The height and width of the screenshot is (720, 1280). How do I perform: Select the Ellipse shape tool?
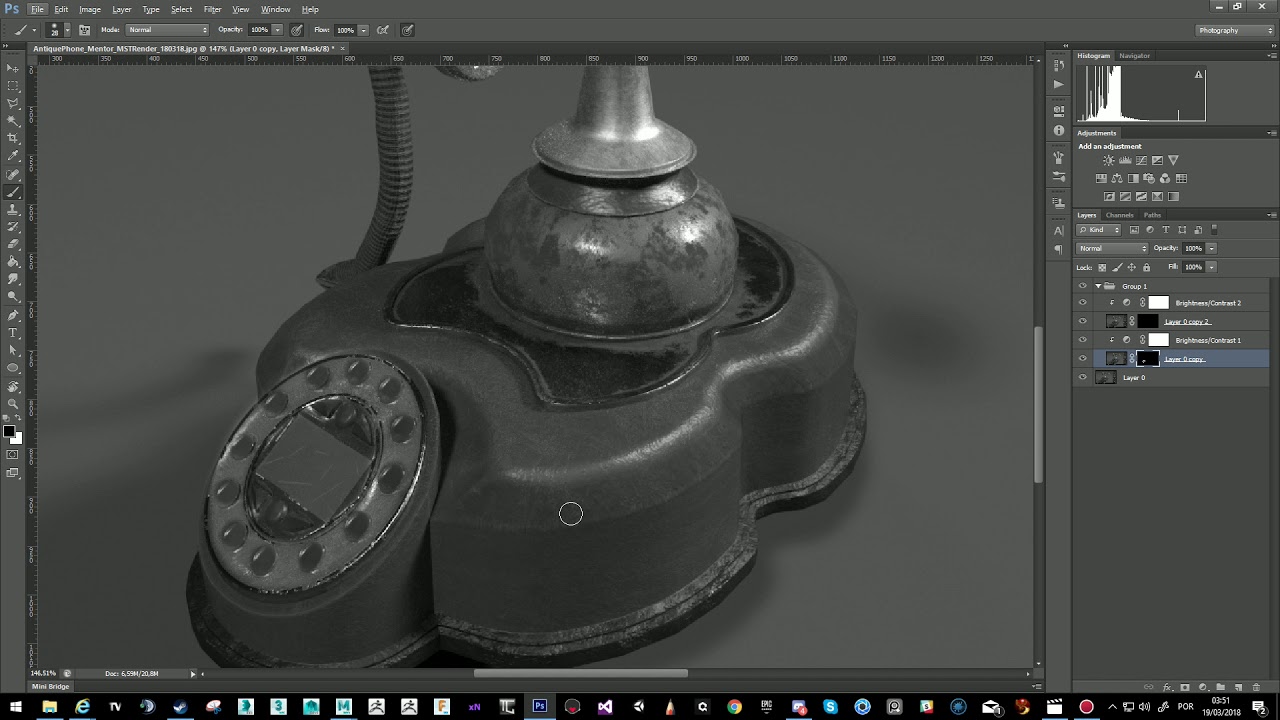pyautogui.click(x=13, y=368)
